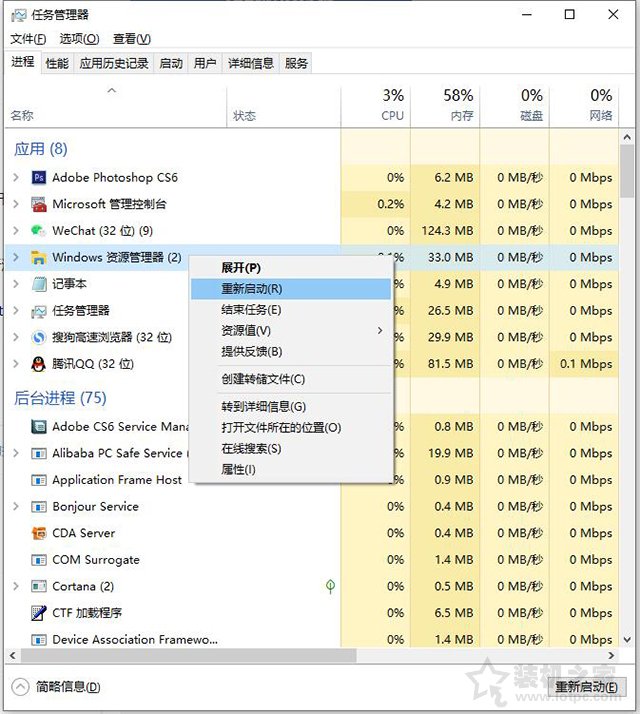Expand the Microsoft 管理控制台 row

pos(16,204)
